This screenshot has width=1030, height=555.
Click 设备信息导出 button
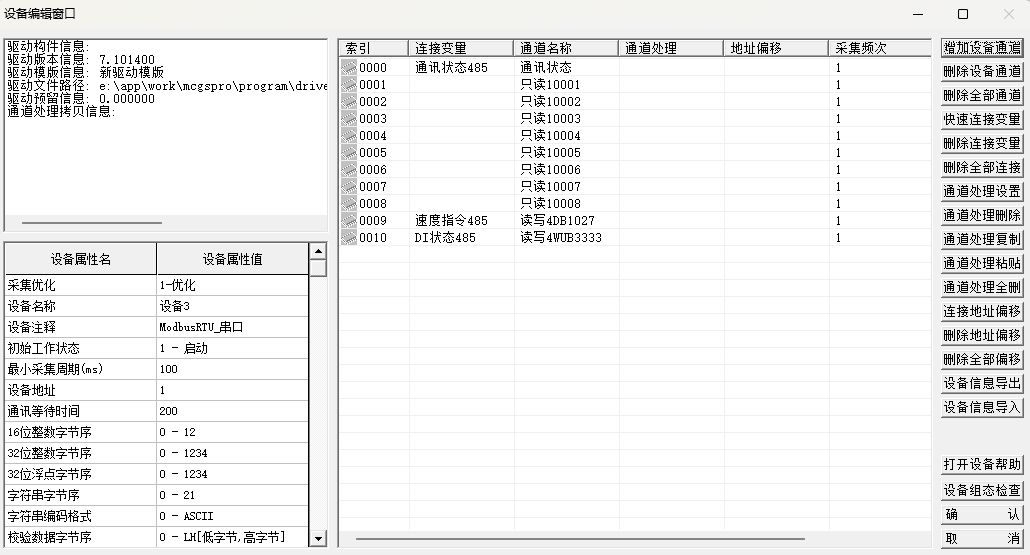click(x=982, y=383)
